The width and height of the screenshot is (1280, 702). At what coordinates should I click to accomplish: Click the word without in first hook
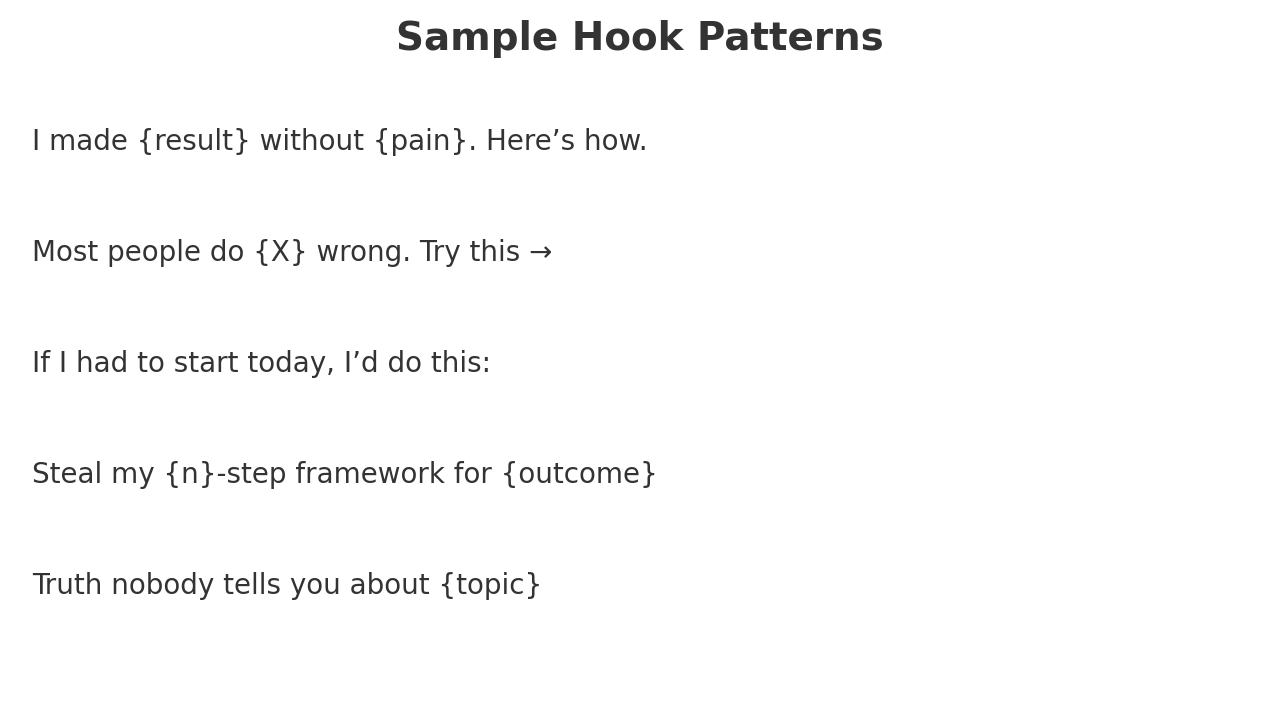click(x=312, y=141)
